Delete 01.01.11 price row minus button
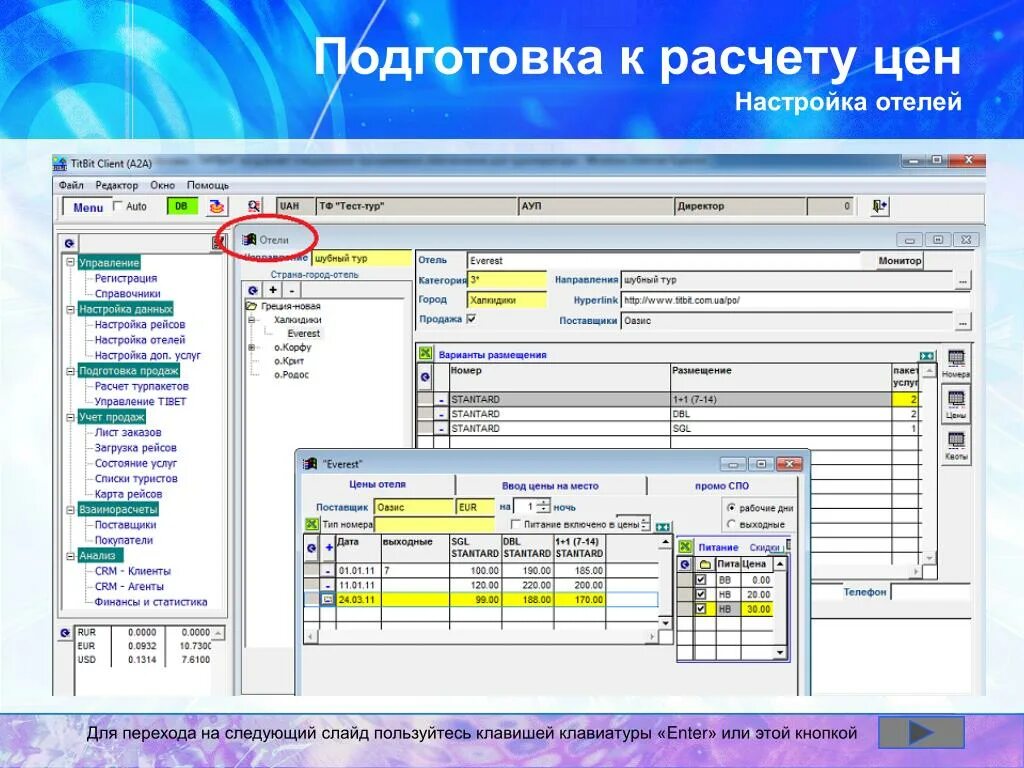The image size is (1024, 768). point(328,571)
